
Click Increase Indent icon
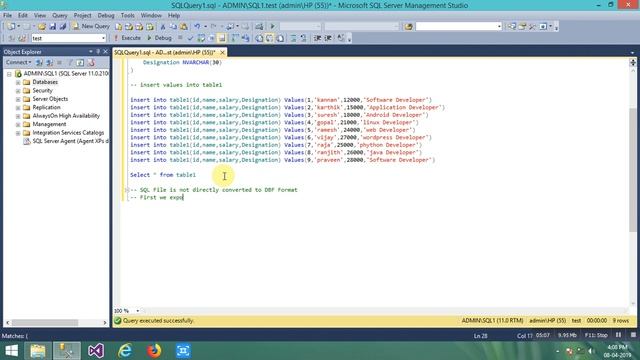click(328, 38)
